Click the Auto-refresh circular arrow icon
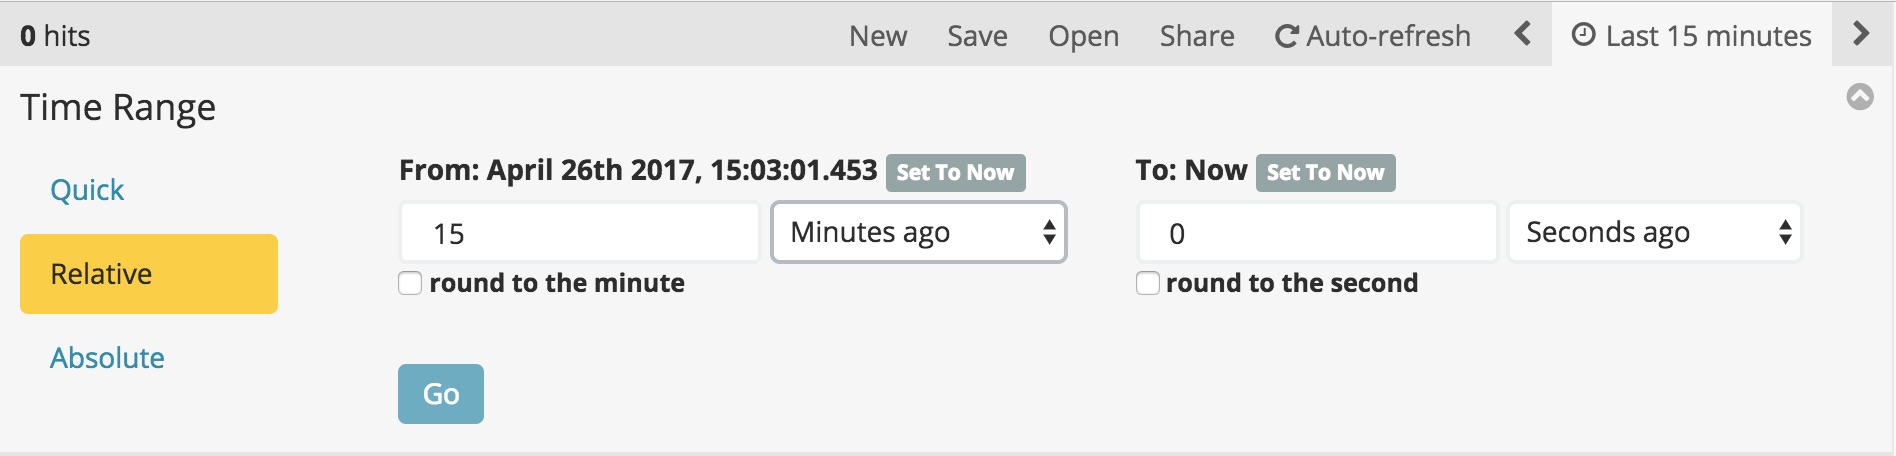 1286,37
